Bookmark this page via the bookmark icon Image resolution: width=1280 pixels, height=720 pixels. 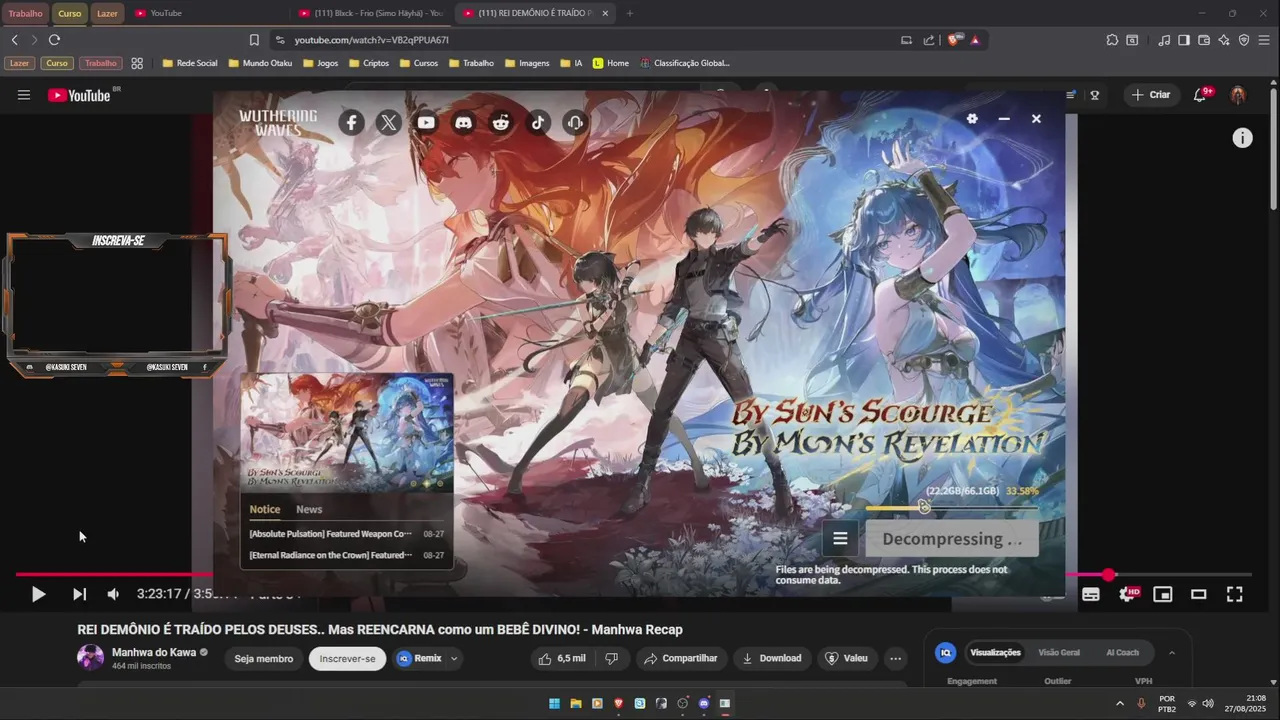[x=254, y=40]
